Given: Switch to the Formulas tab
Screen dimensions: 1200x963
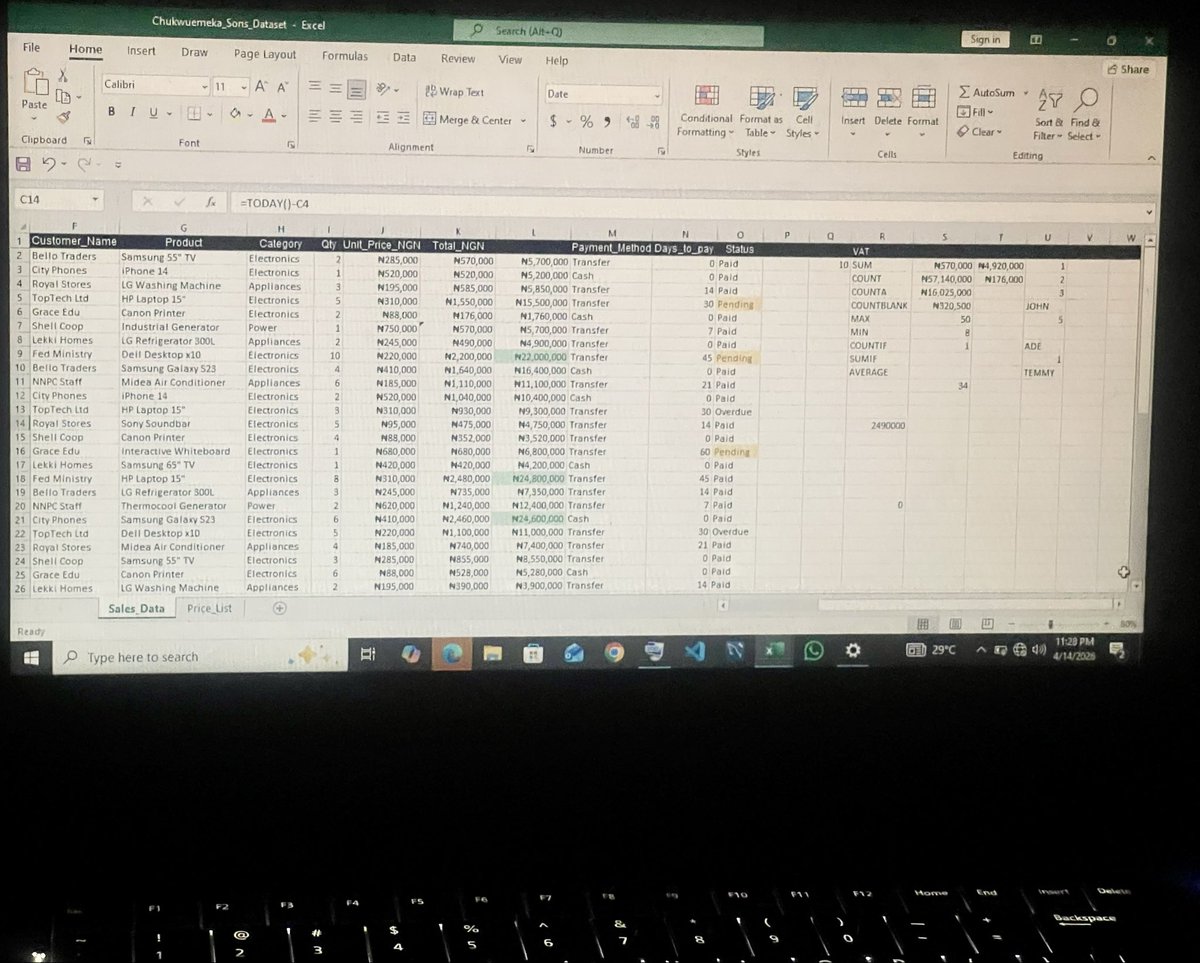Looking at the screenshot, I should 345,56.
